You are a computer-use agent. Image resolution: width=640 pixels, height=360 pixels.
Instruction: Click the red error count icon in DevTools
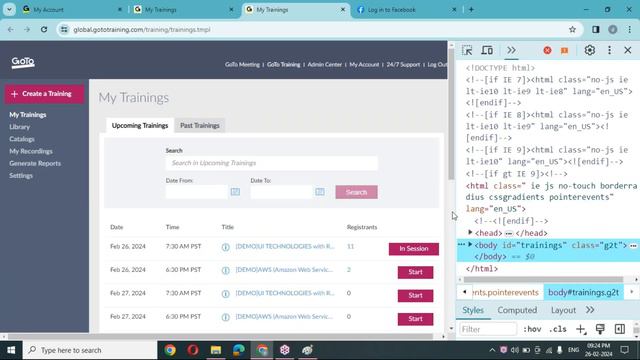(547, 50)
